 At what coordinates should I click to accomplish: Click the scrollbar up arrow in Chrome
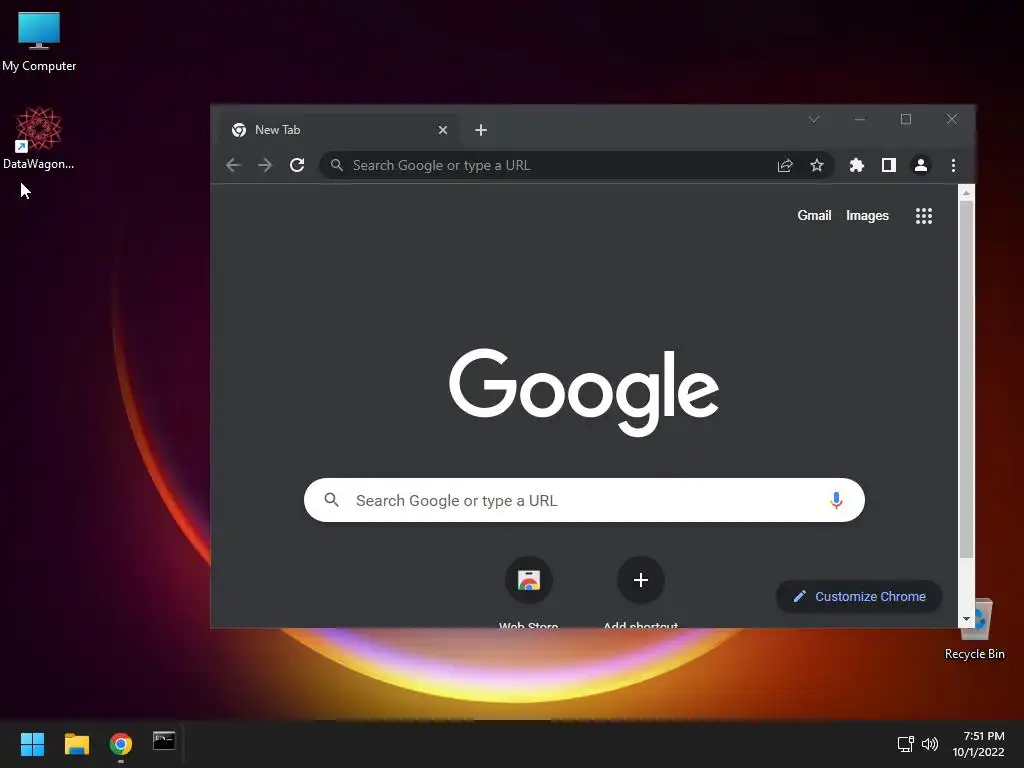[x=967, y=192]
